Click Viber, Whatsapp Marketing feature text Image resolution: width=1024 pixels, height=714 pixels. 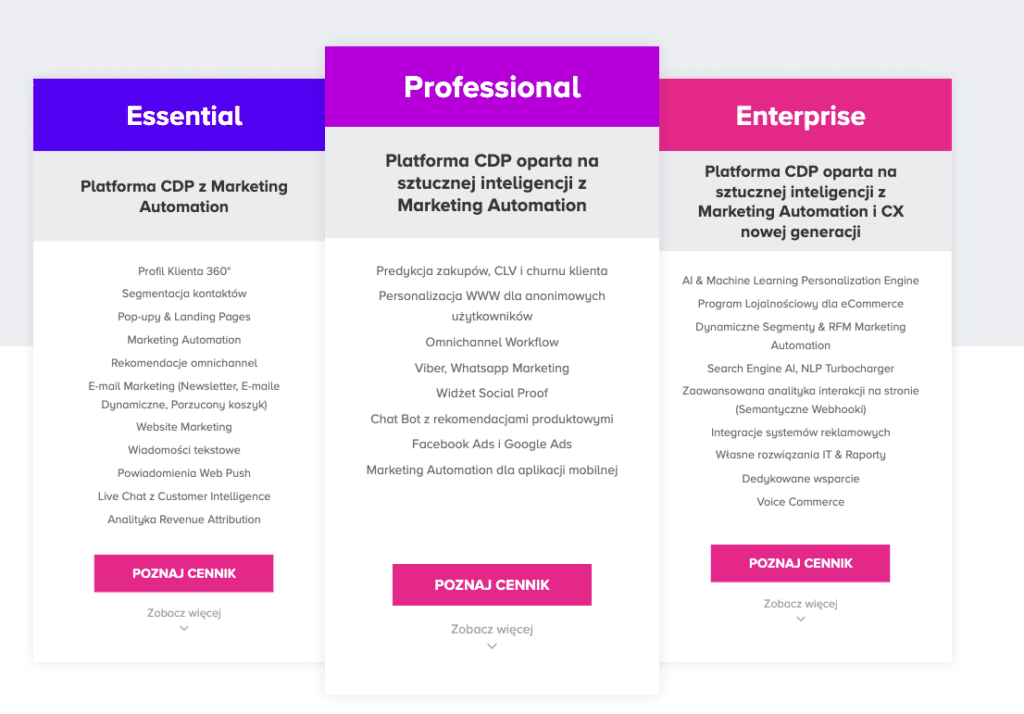click(492, 368)
